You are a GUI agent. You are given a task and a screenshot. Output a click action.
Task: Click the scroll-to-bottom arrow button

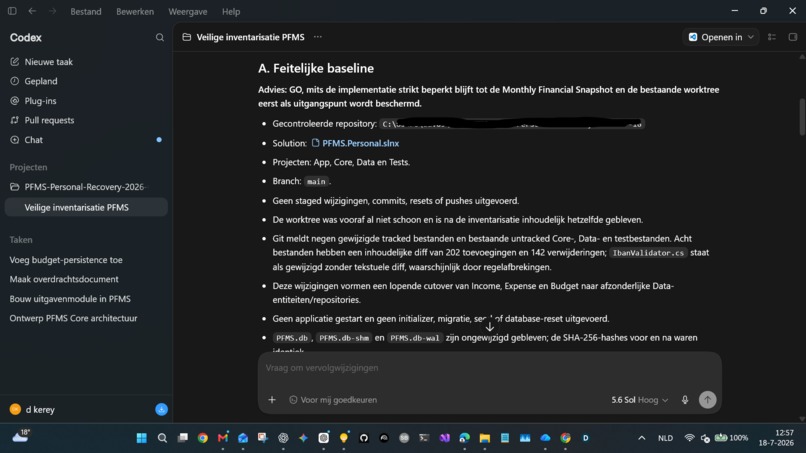click(x=489, y=327)
